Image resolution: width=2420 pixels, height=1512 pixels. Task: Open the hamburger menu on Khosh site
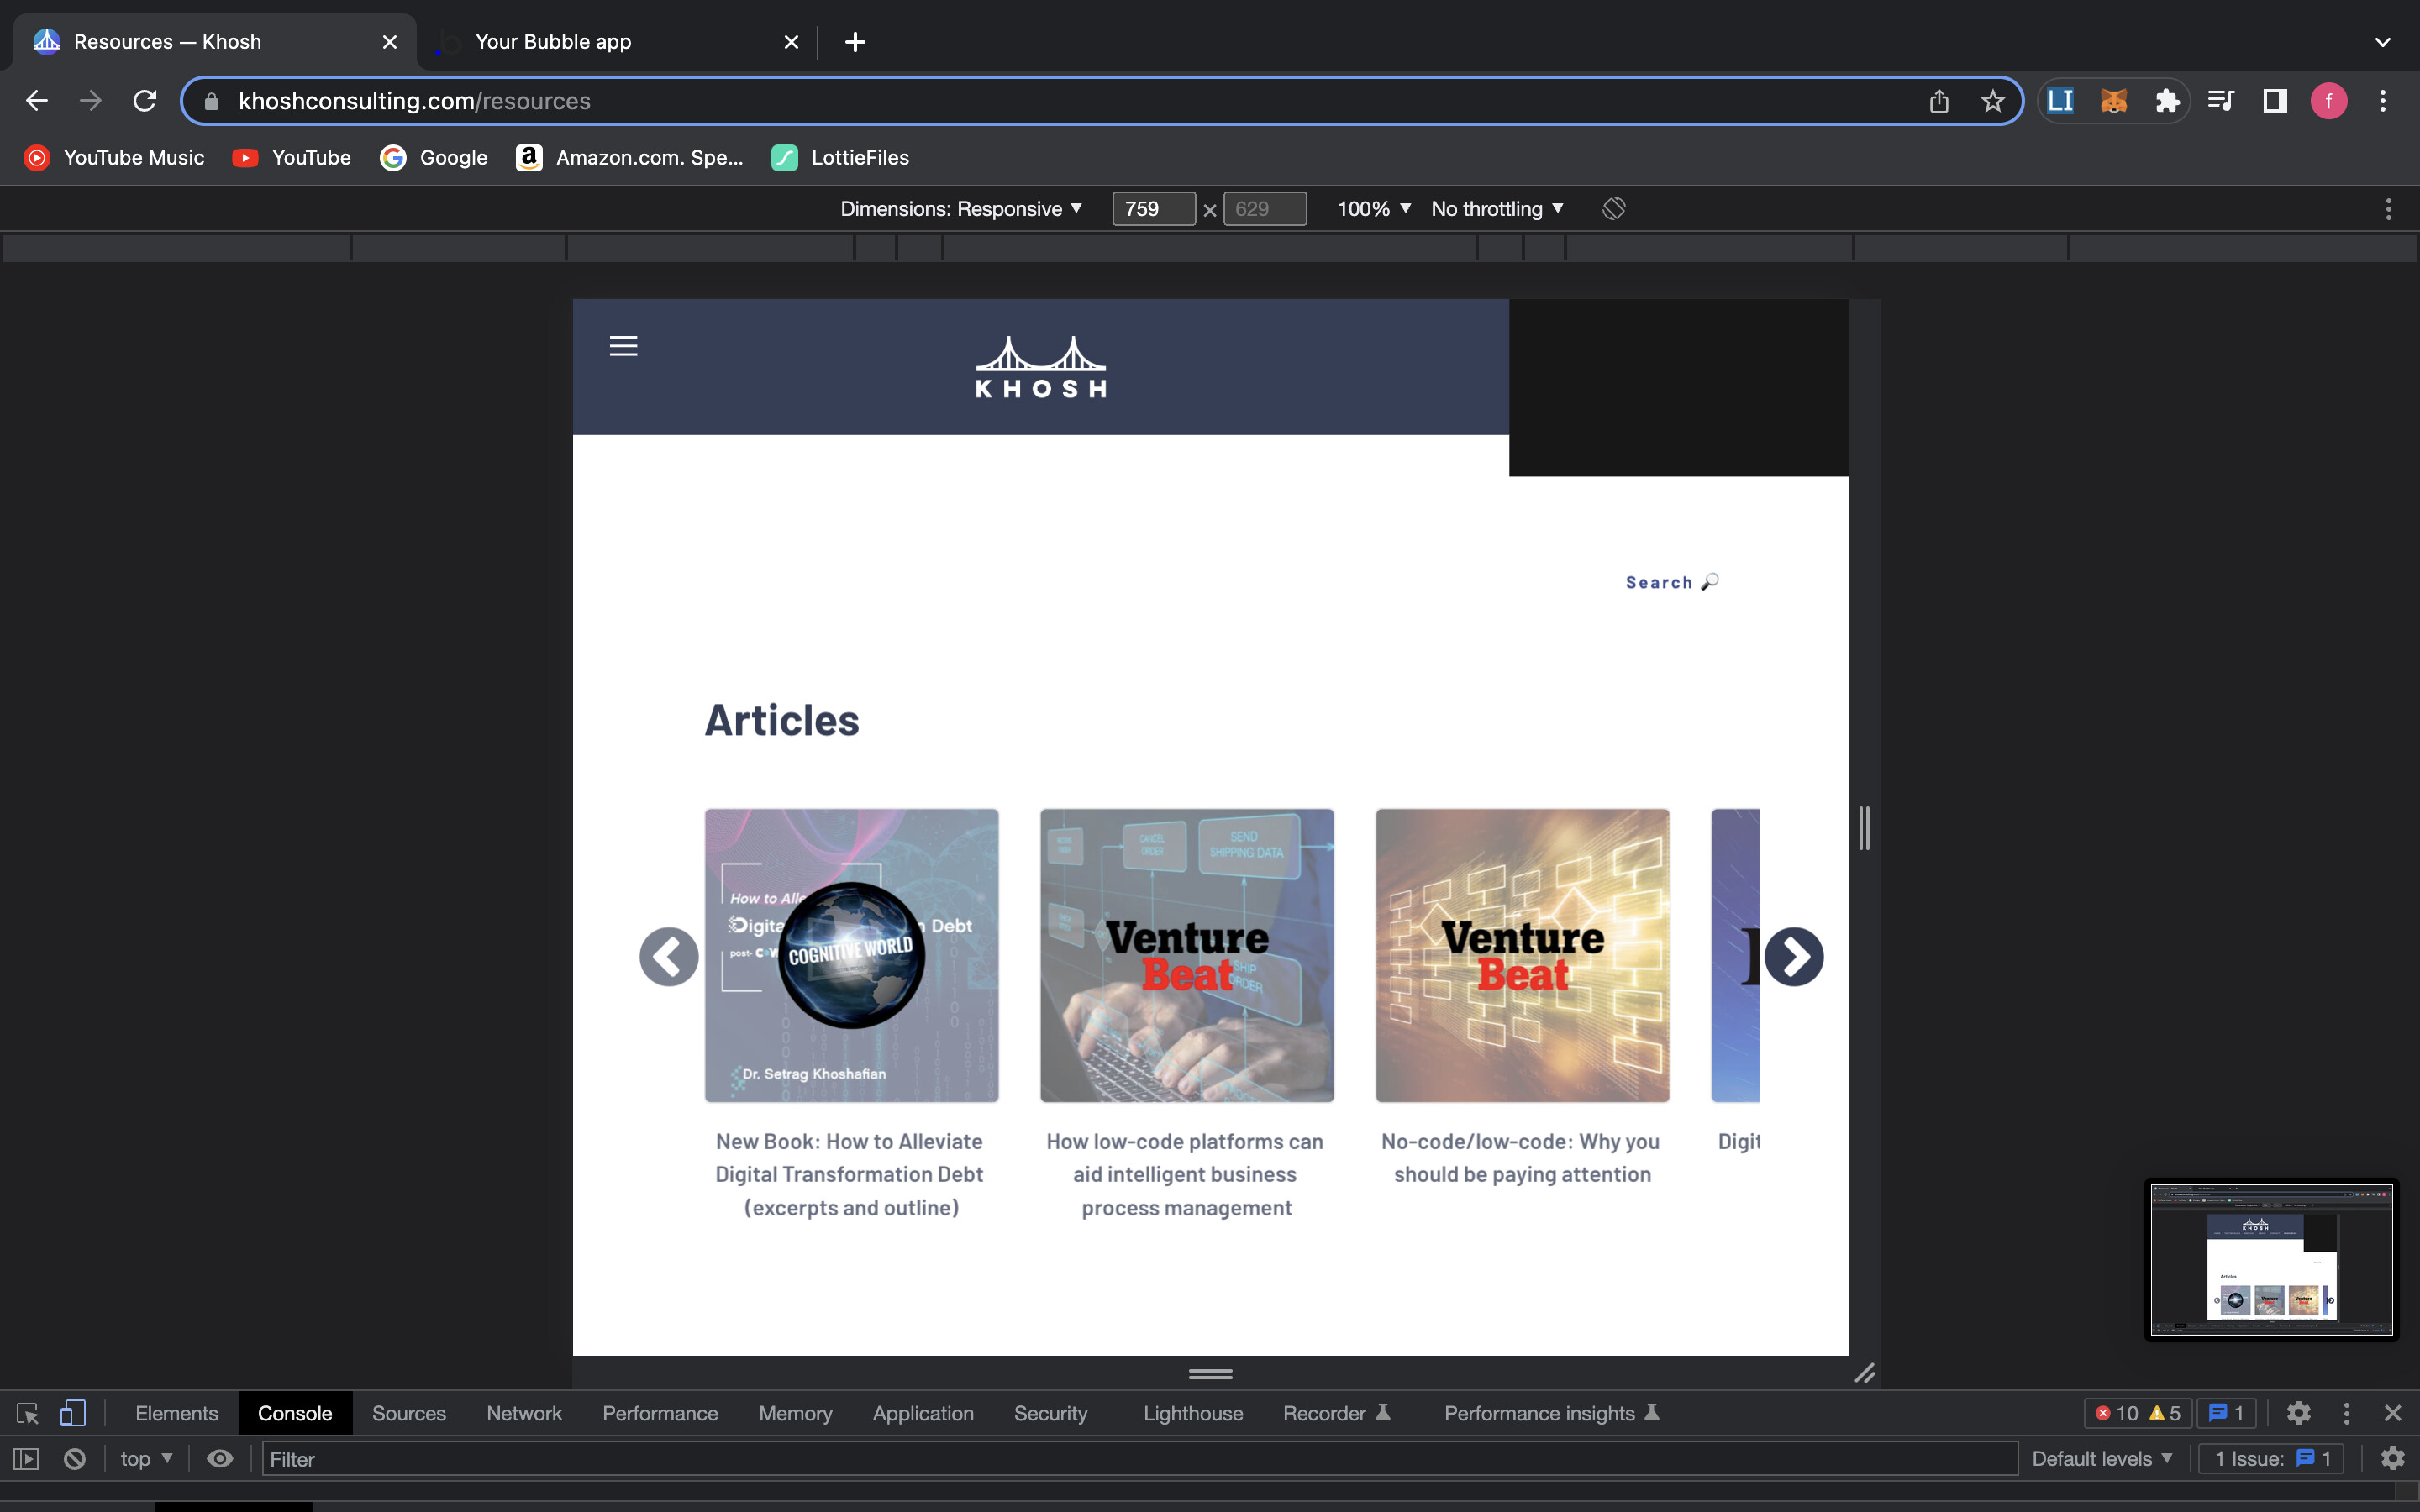point(623,346)
